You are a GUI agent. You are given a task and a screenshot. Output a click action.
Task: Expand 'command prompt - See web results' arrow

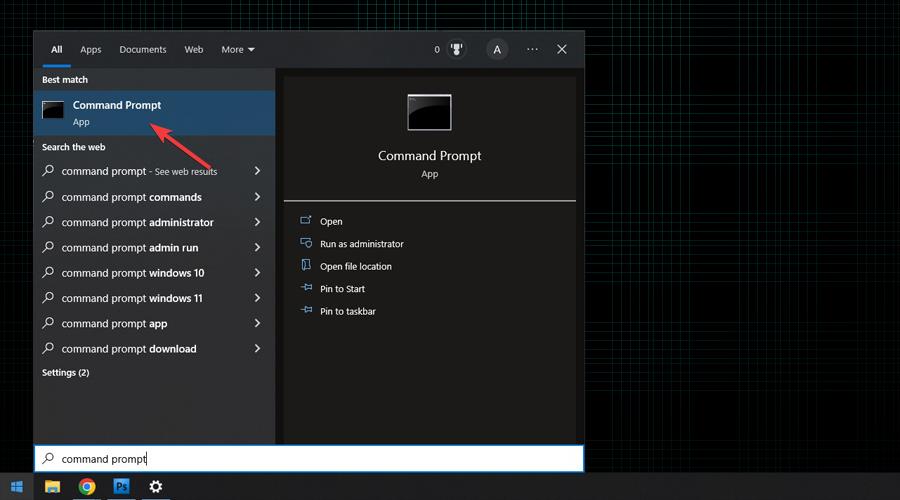(257, 171)
